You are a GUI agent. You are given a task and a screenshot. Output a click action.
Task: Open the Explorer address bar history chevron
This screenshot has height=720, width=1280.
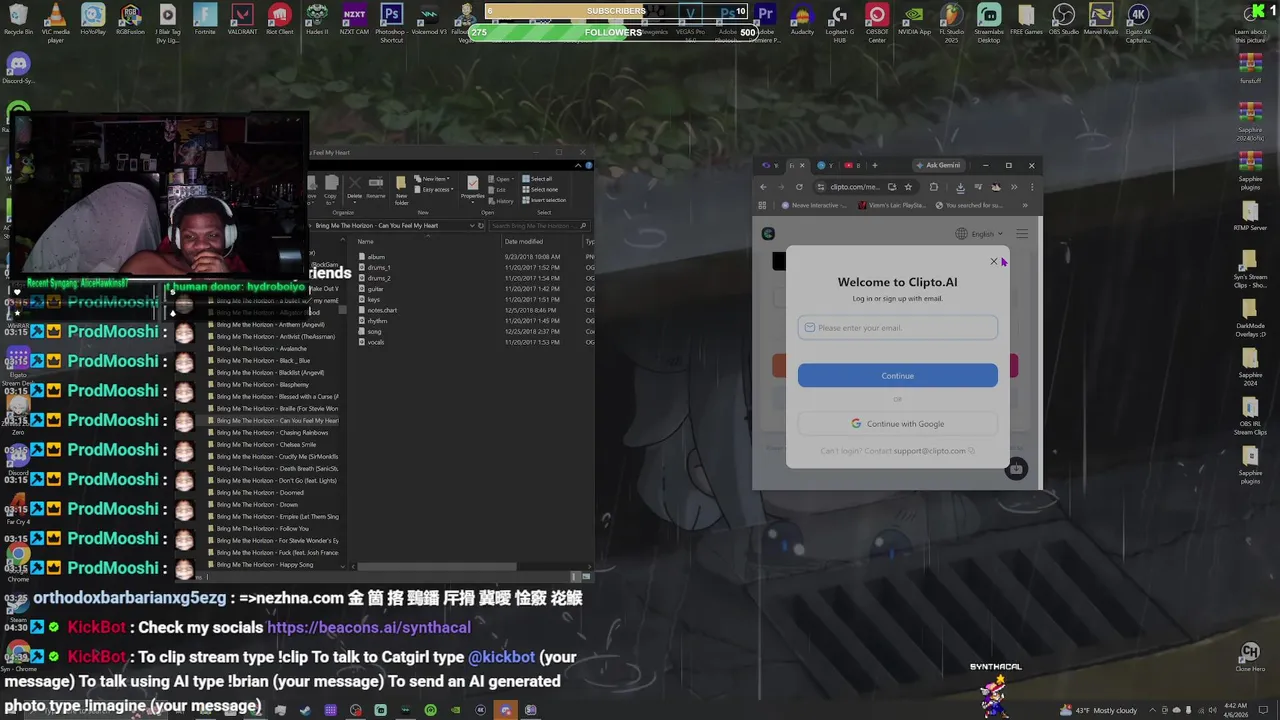(472, 226)
